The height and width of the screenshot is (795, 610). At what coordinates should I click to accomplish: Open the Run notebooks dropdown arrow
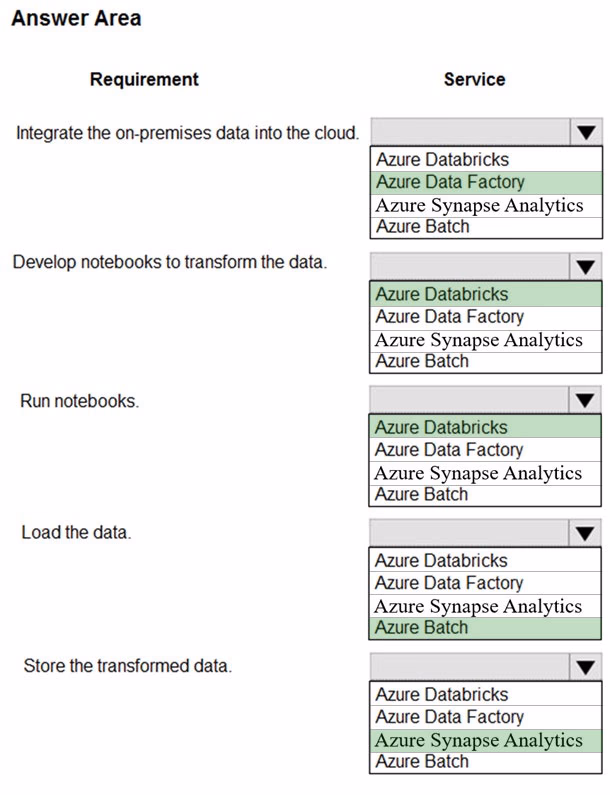(x=585, y=401)
